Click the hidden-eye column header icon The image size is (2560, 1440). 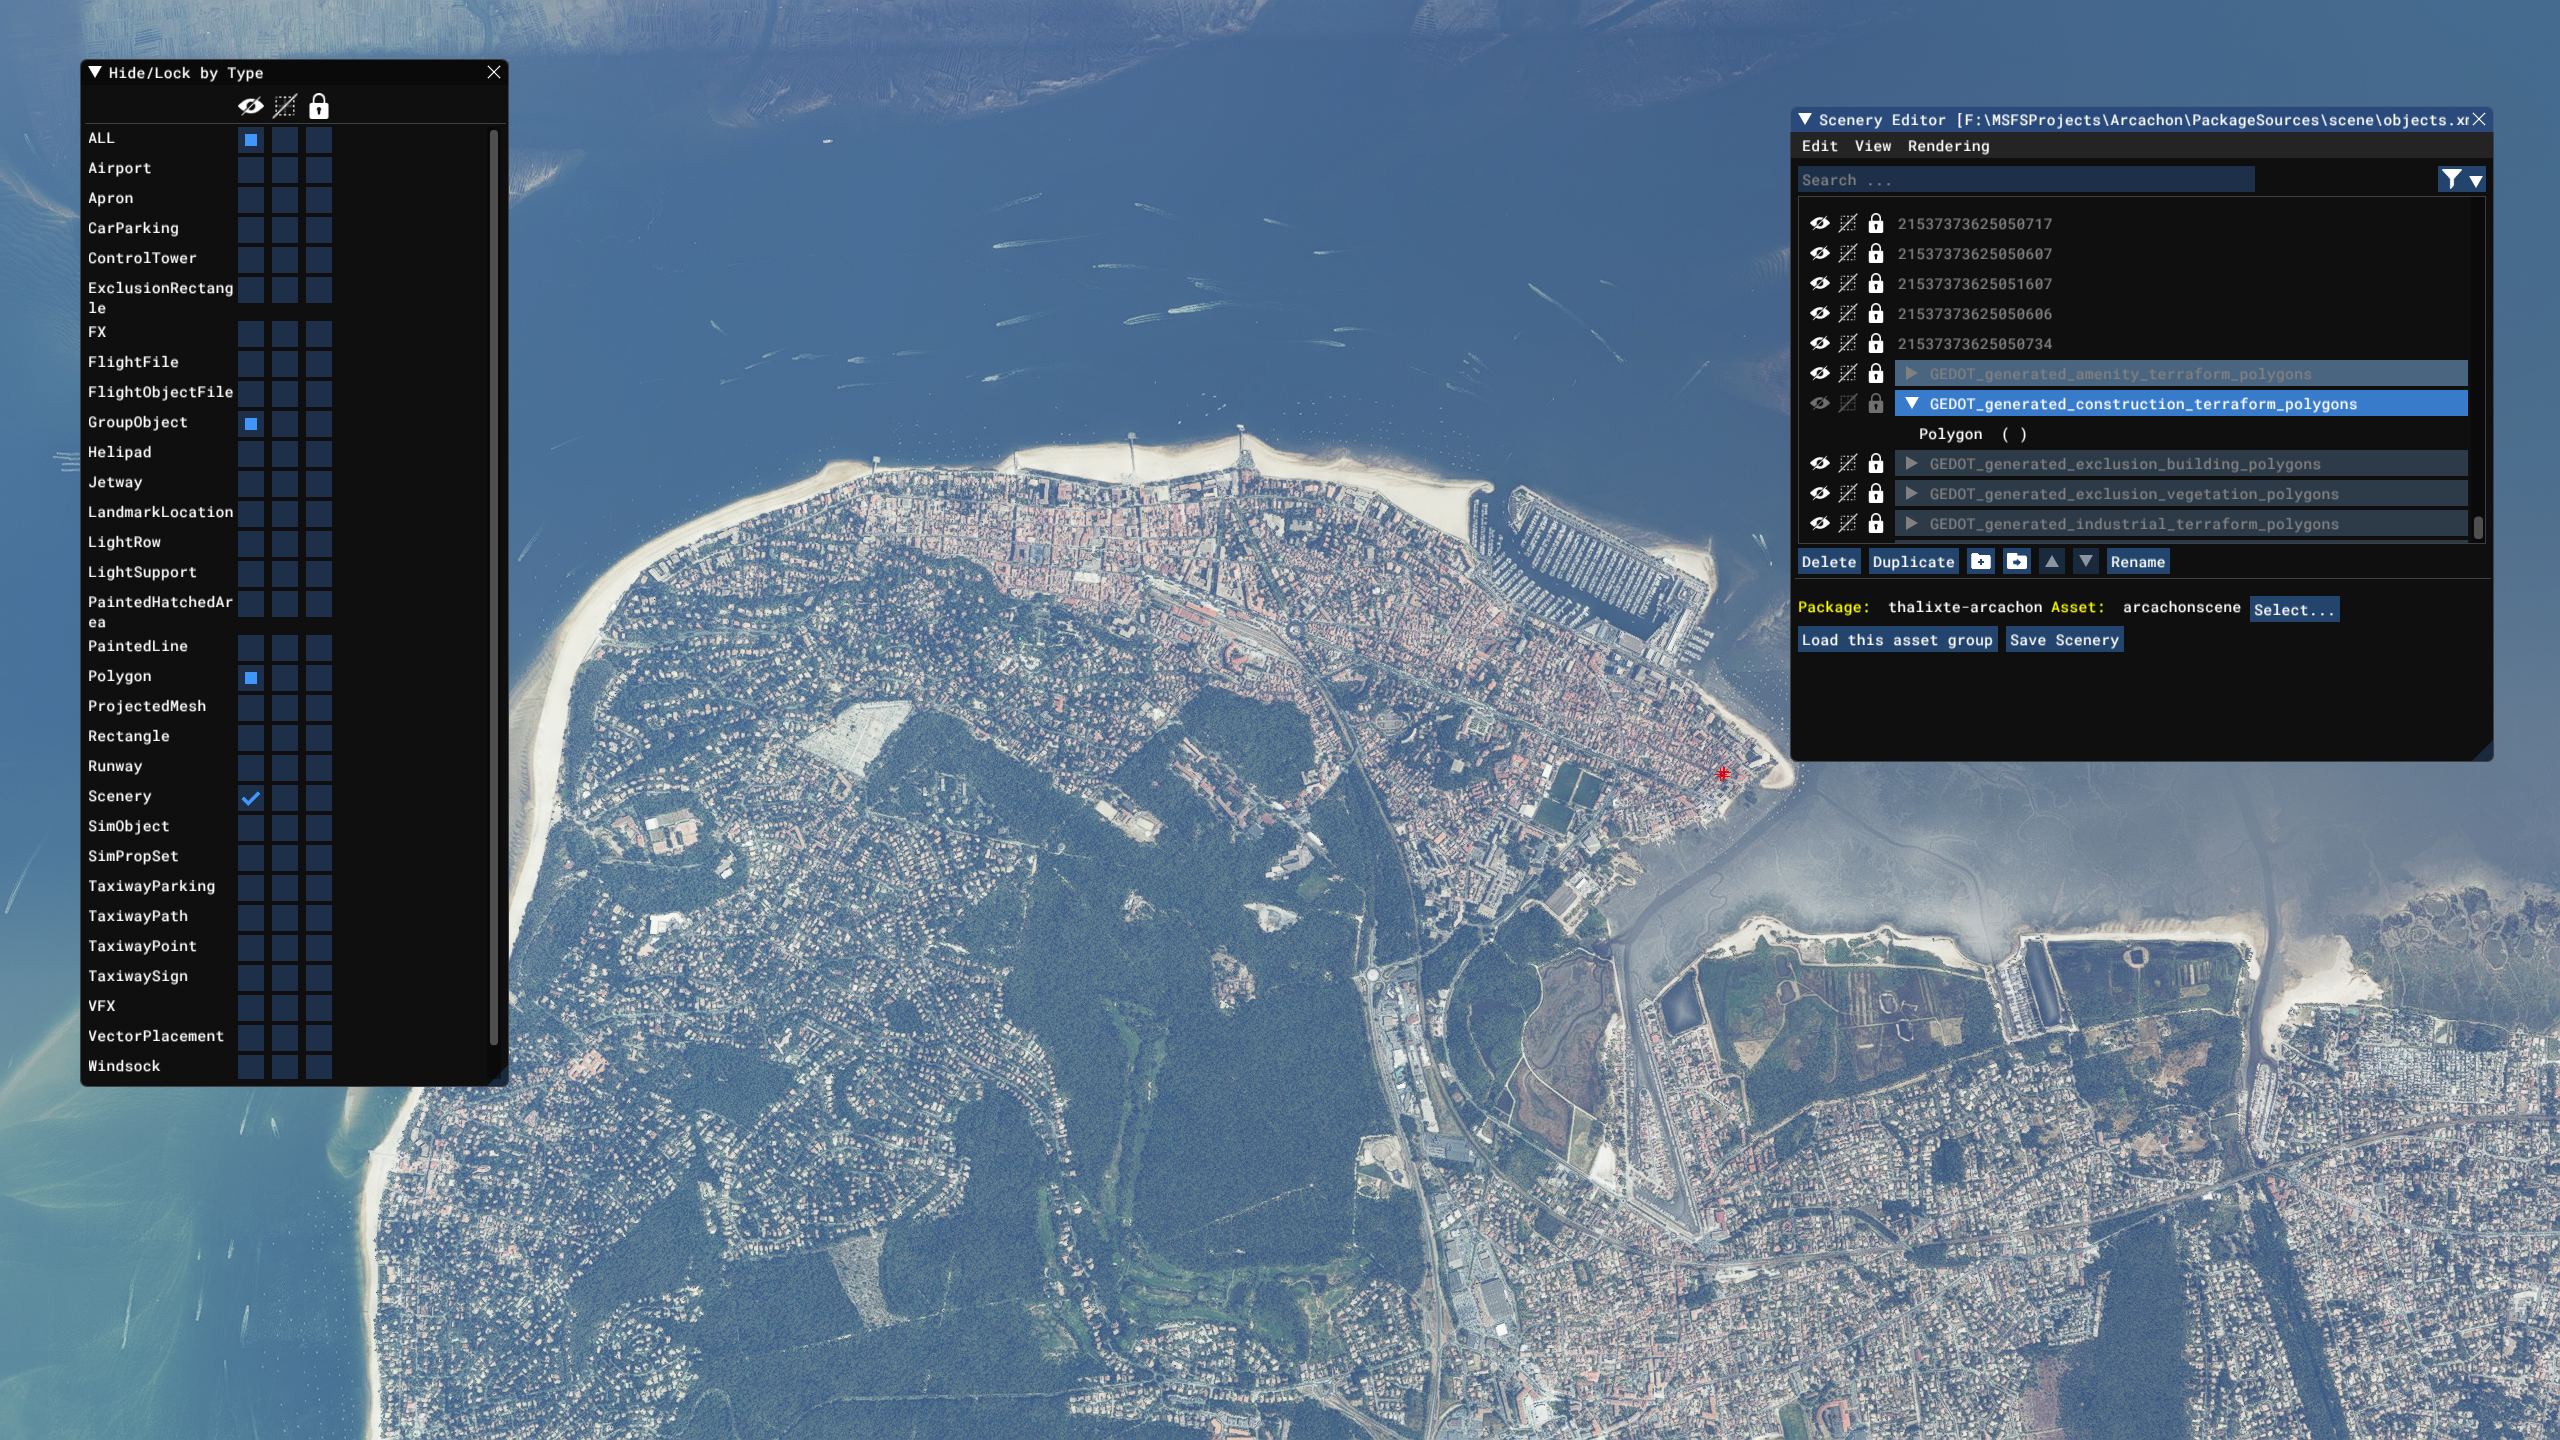[251, 106]
